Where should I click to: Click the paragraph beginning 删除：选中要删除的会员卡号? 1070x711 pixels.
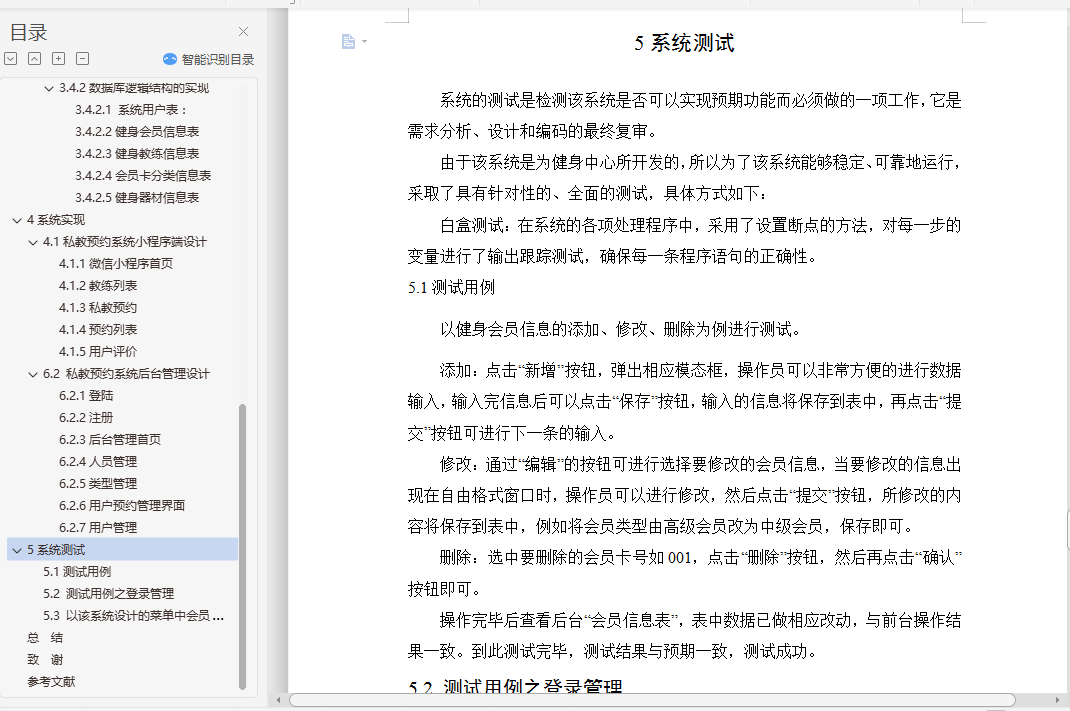click(x=684, y=573)
